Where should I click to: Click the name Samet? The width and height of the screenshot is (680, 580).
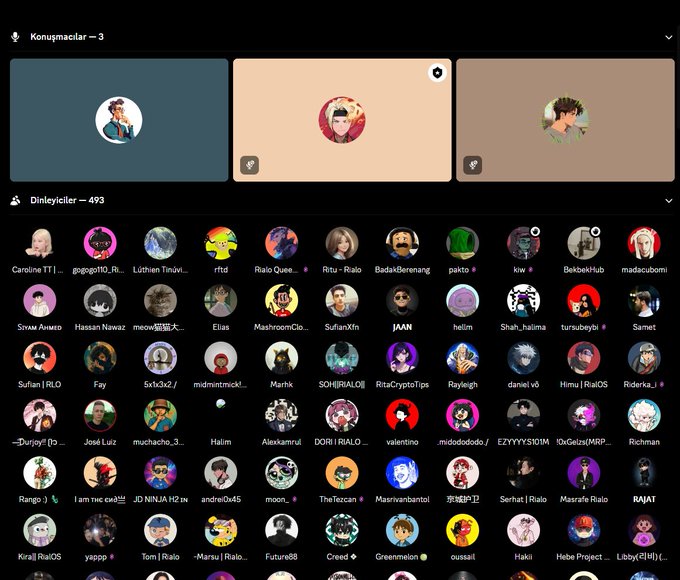644,327
